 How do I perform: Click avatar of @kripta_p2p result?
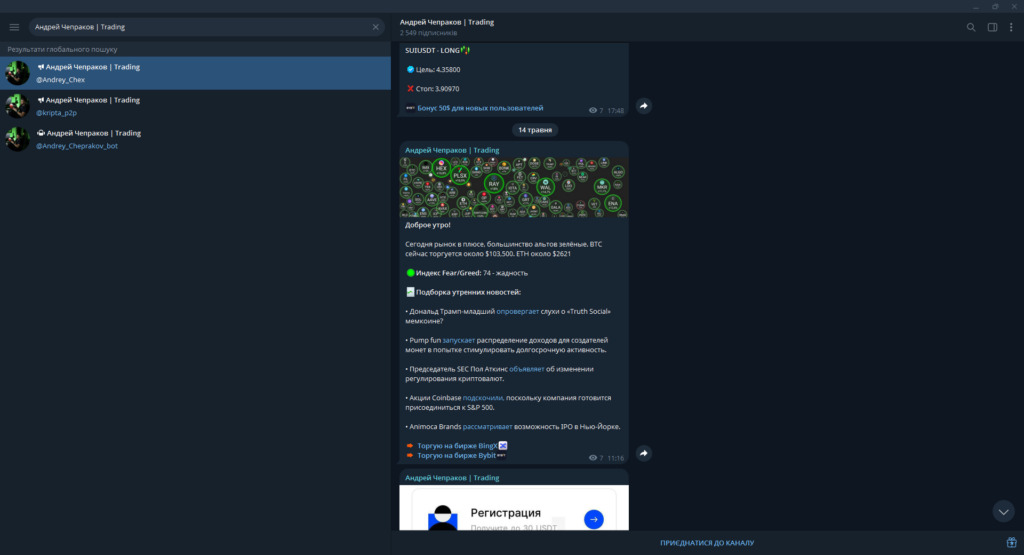coord(18,106)
